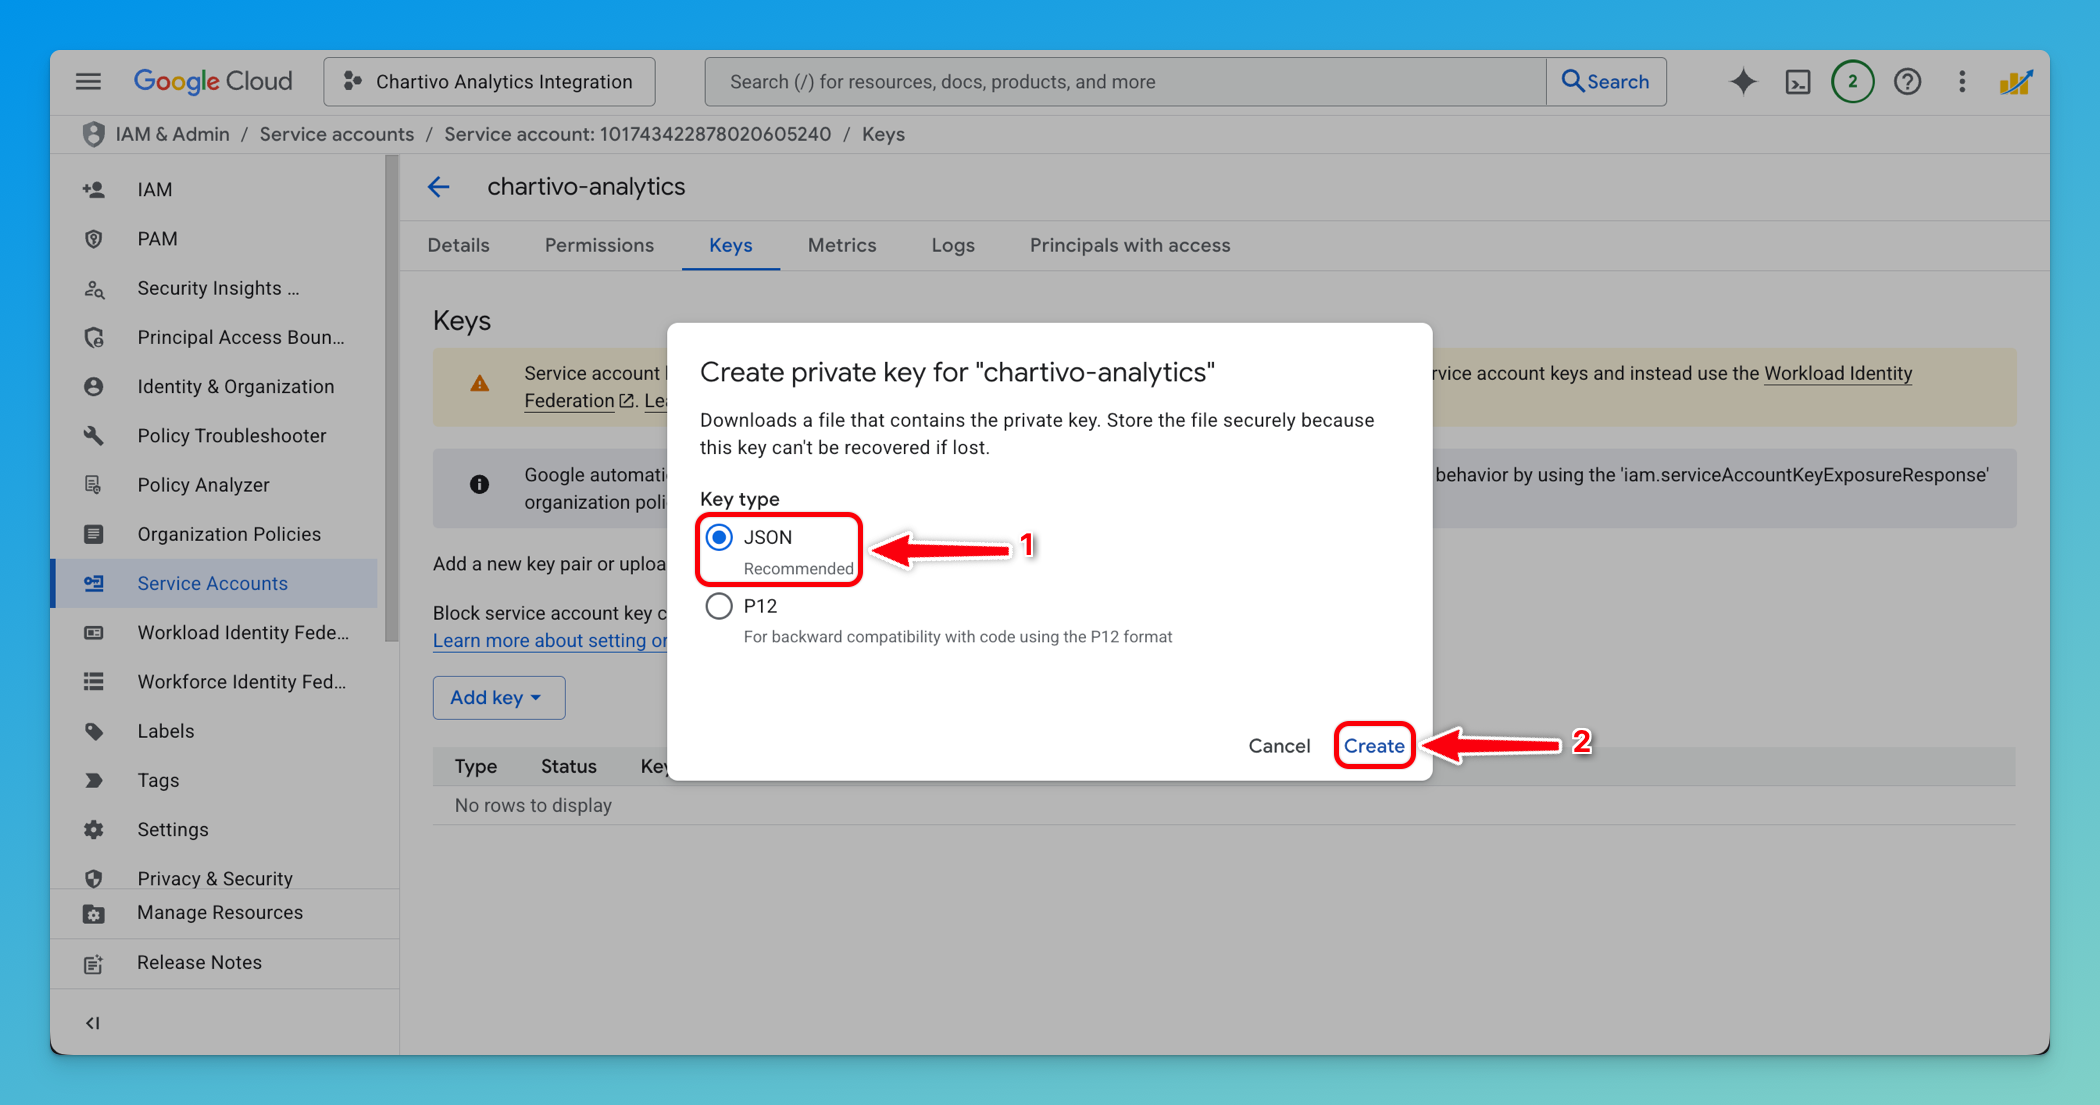Open account notifications badge
2100x1105 pixels.
tap(1852, 81)
